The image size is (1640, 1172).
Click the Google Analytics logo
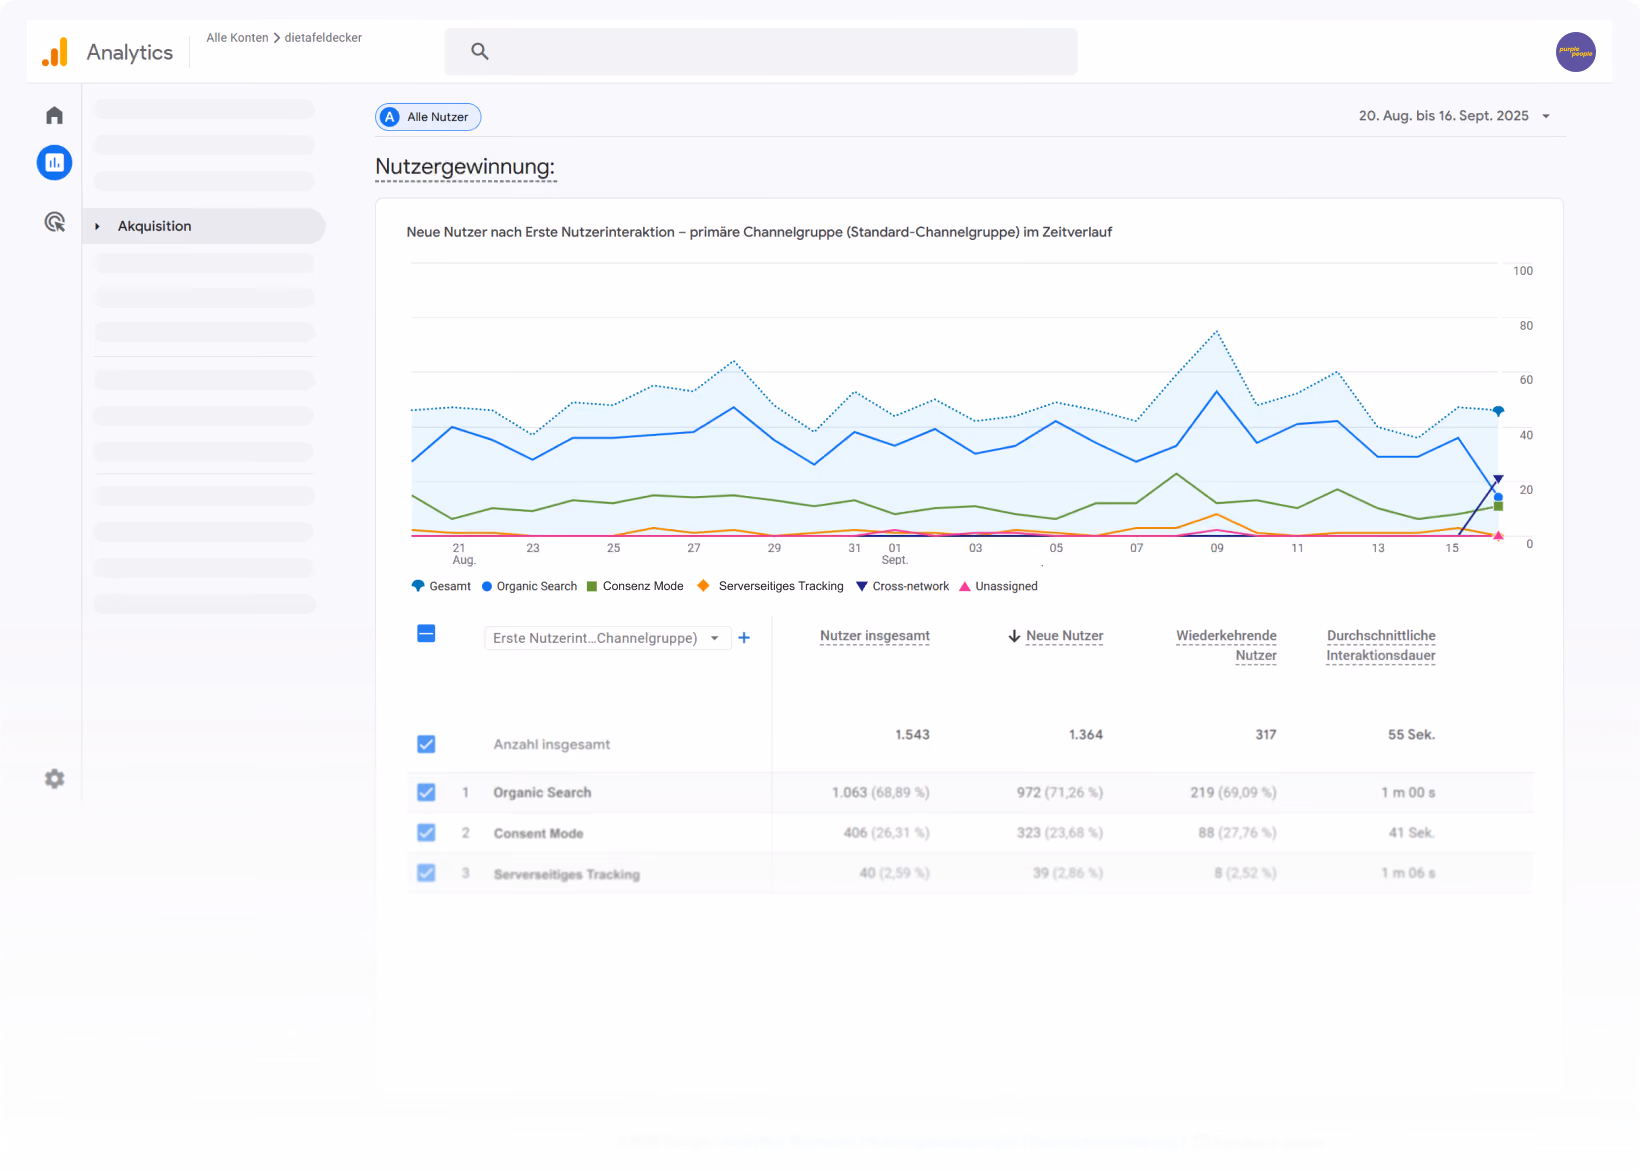point(55,52)
